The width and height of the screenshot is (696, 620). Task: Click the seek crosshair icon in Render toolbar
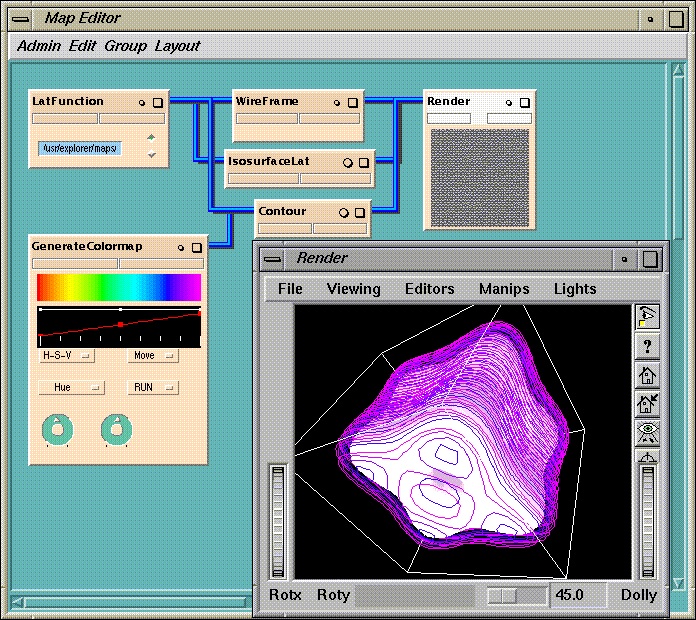pos(647,457)
